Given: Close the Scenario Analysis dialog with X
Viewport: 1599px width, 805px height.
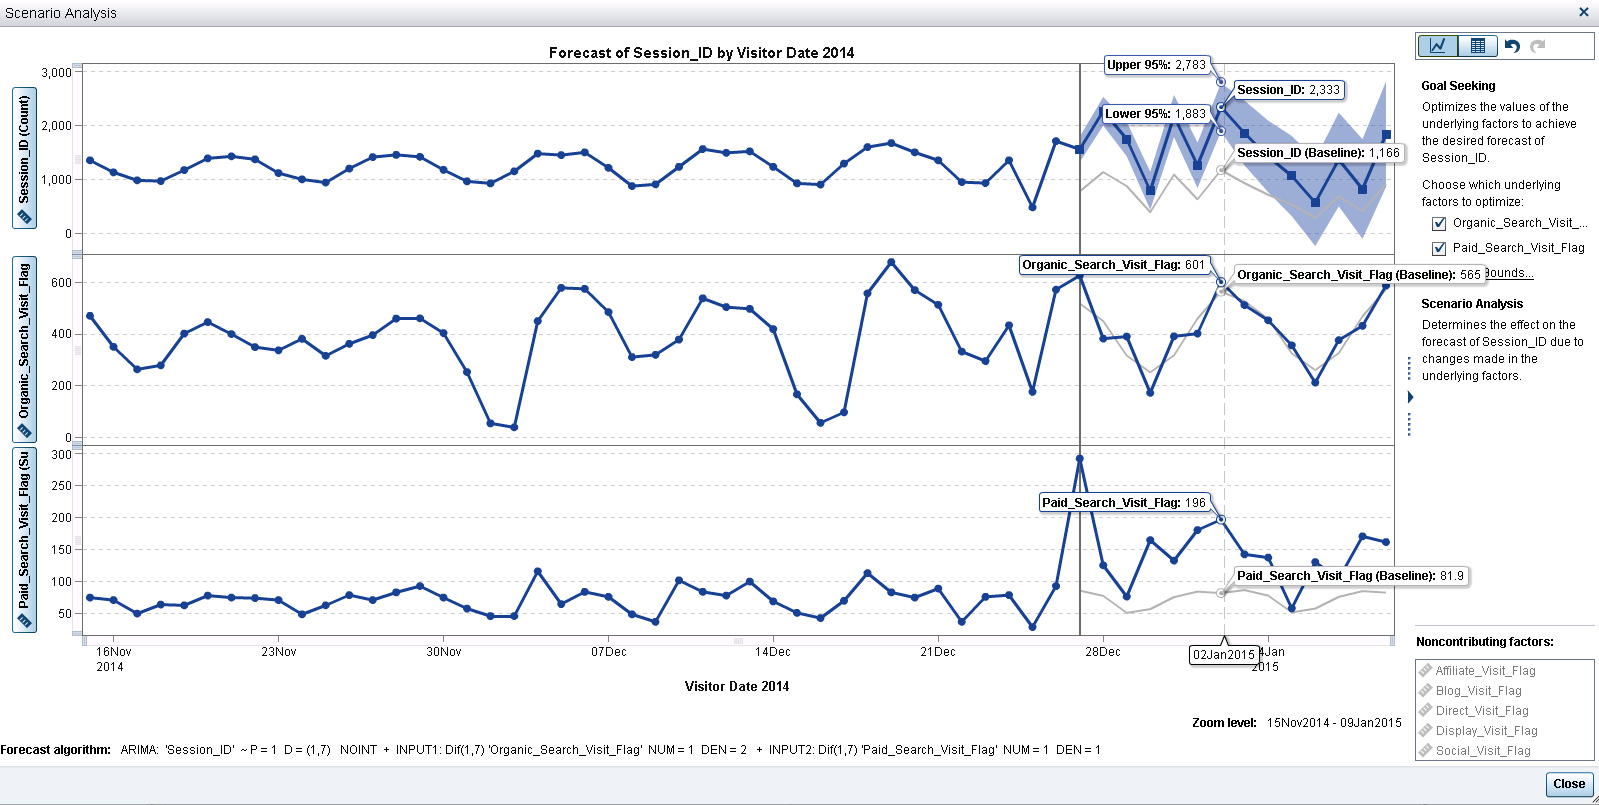Looking at the screenshot, I should (1583, 12).
